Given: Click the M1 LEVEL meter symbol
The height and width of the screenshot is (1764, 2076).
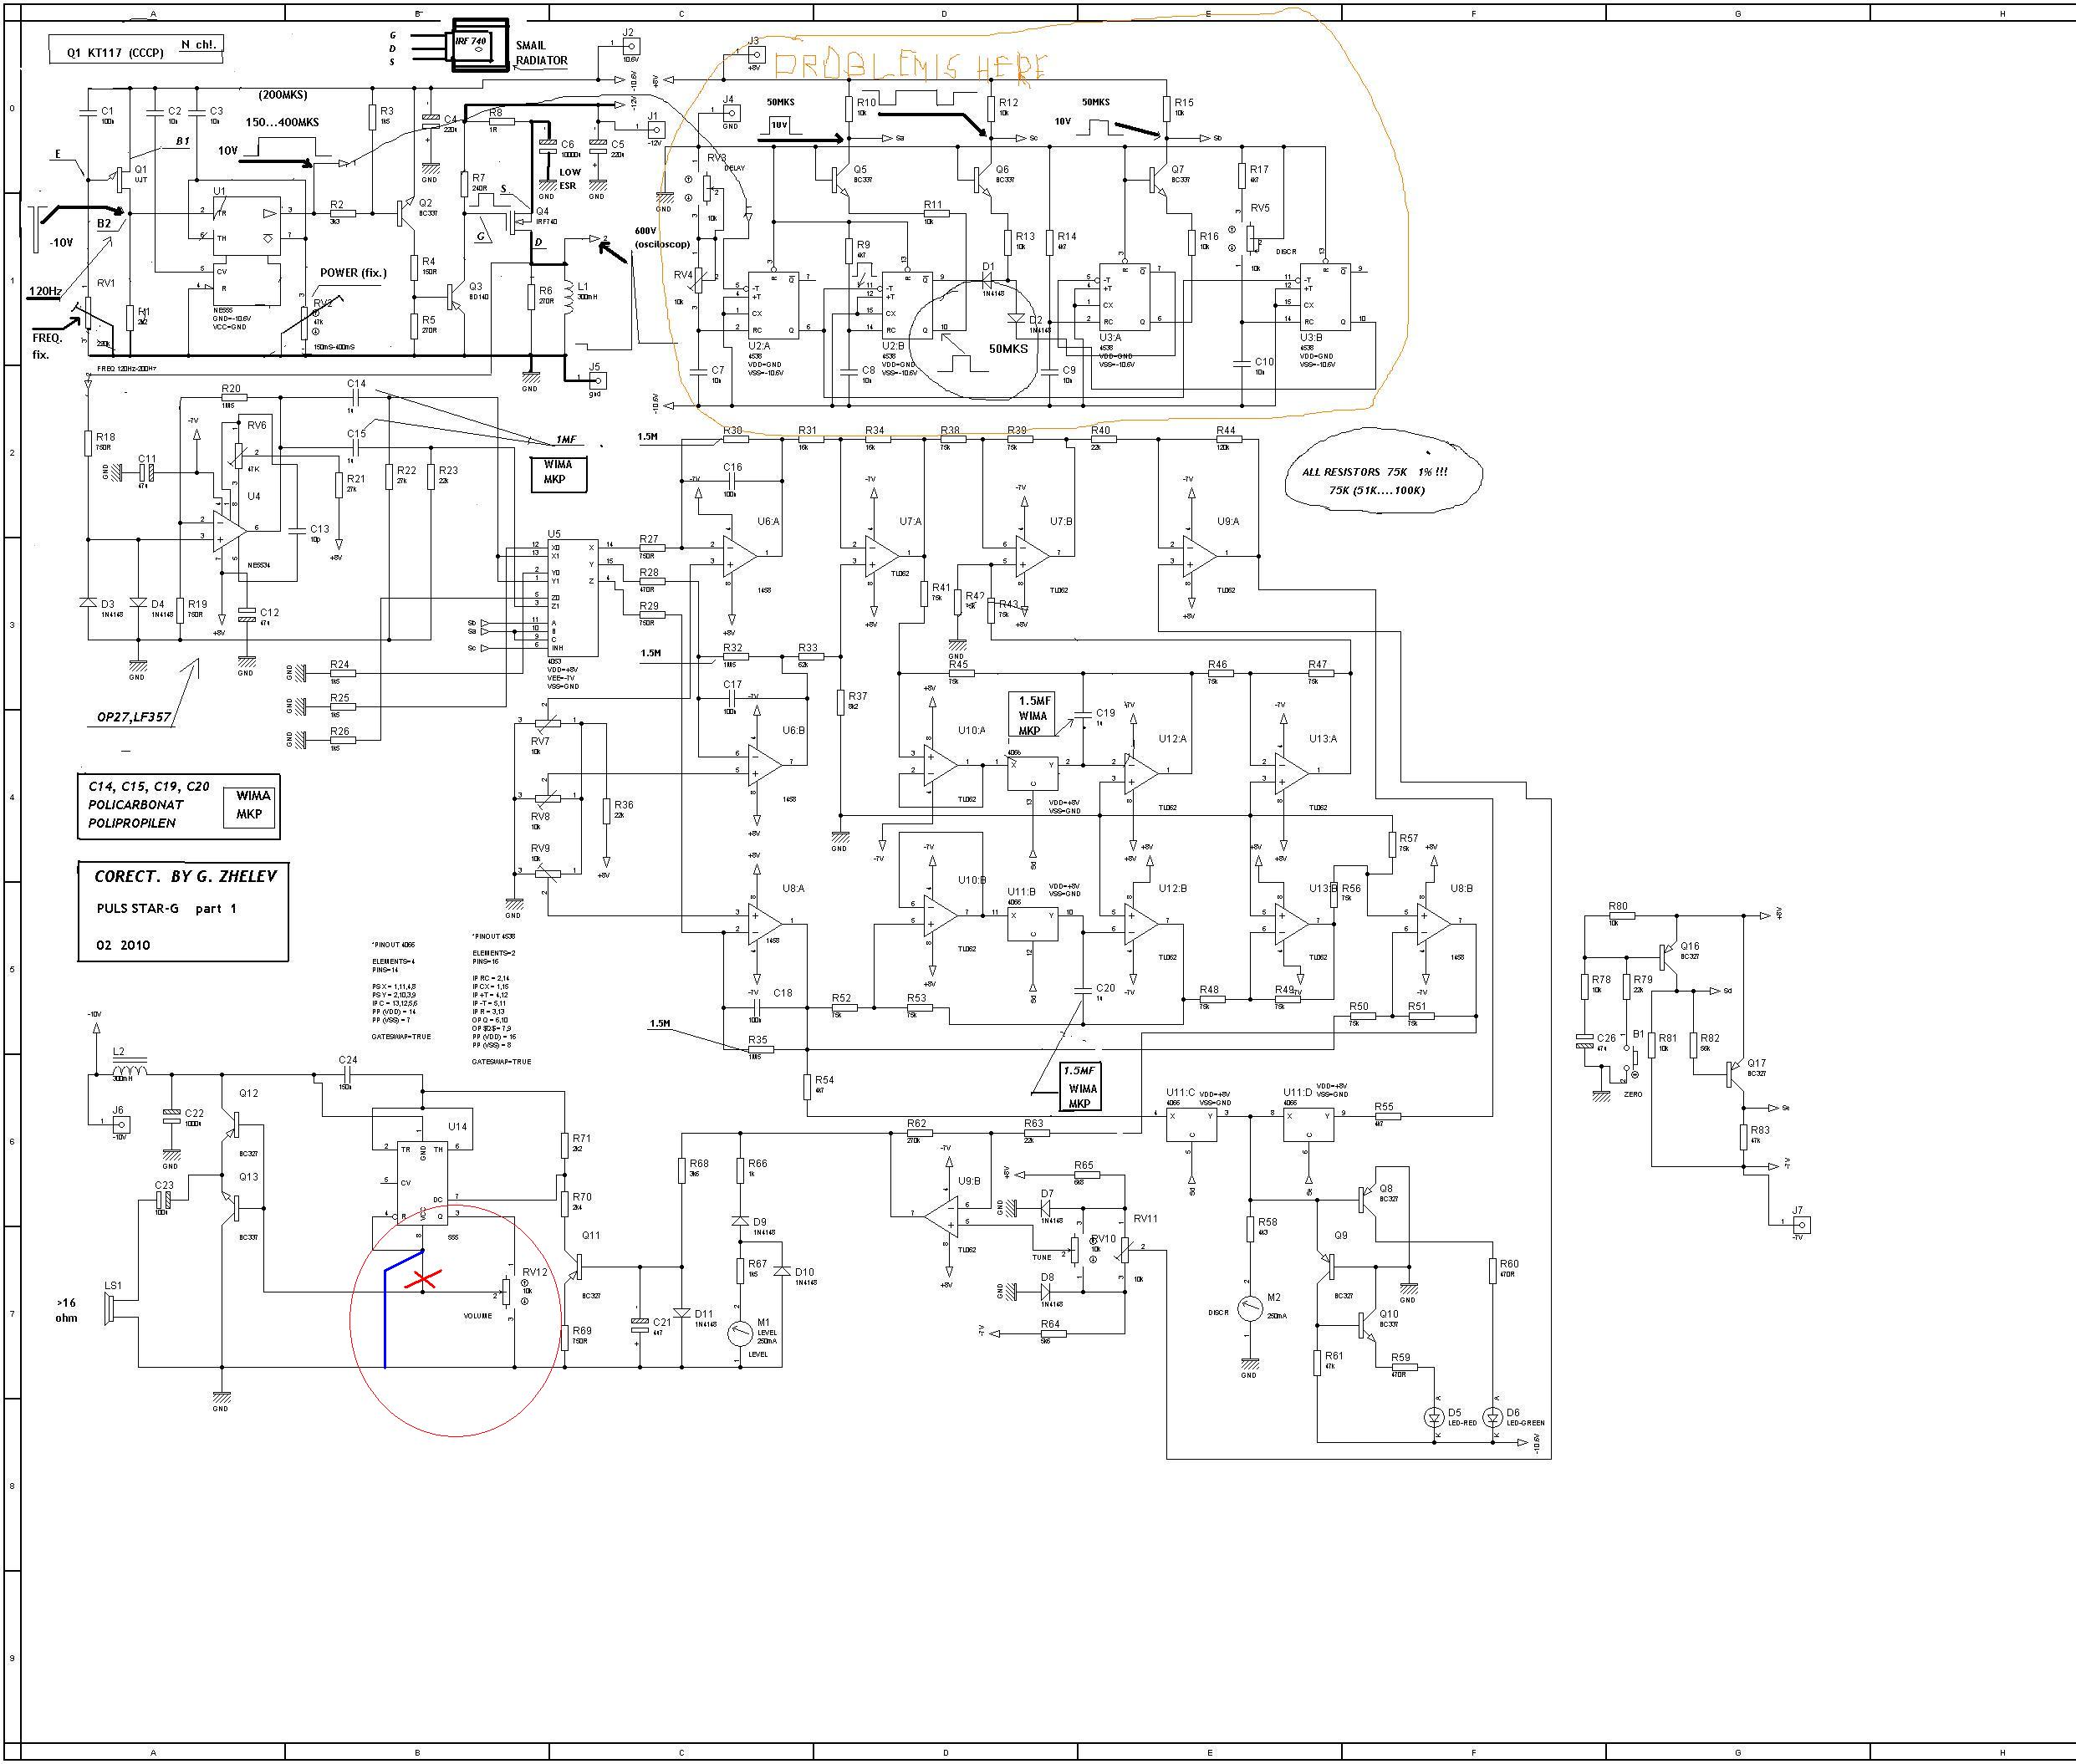Looking at the screenshot, I should 739,1334.
